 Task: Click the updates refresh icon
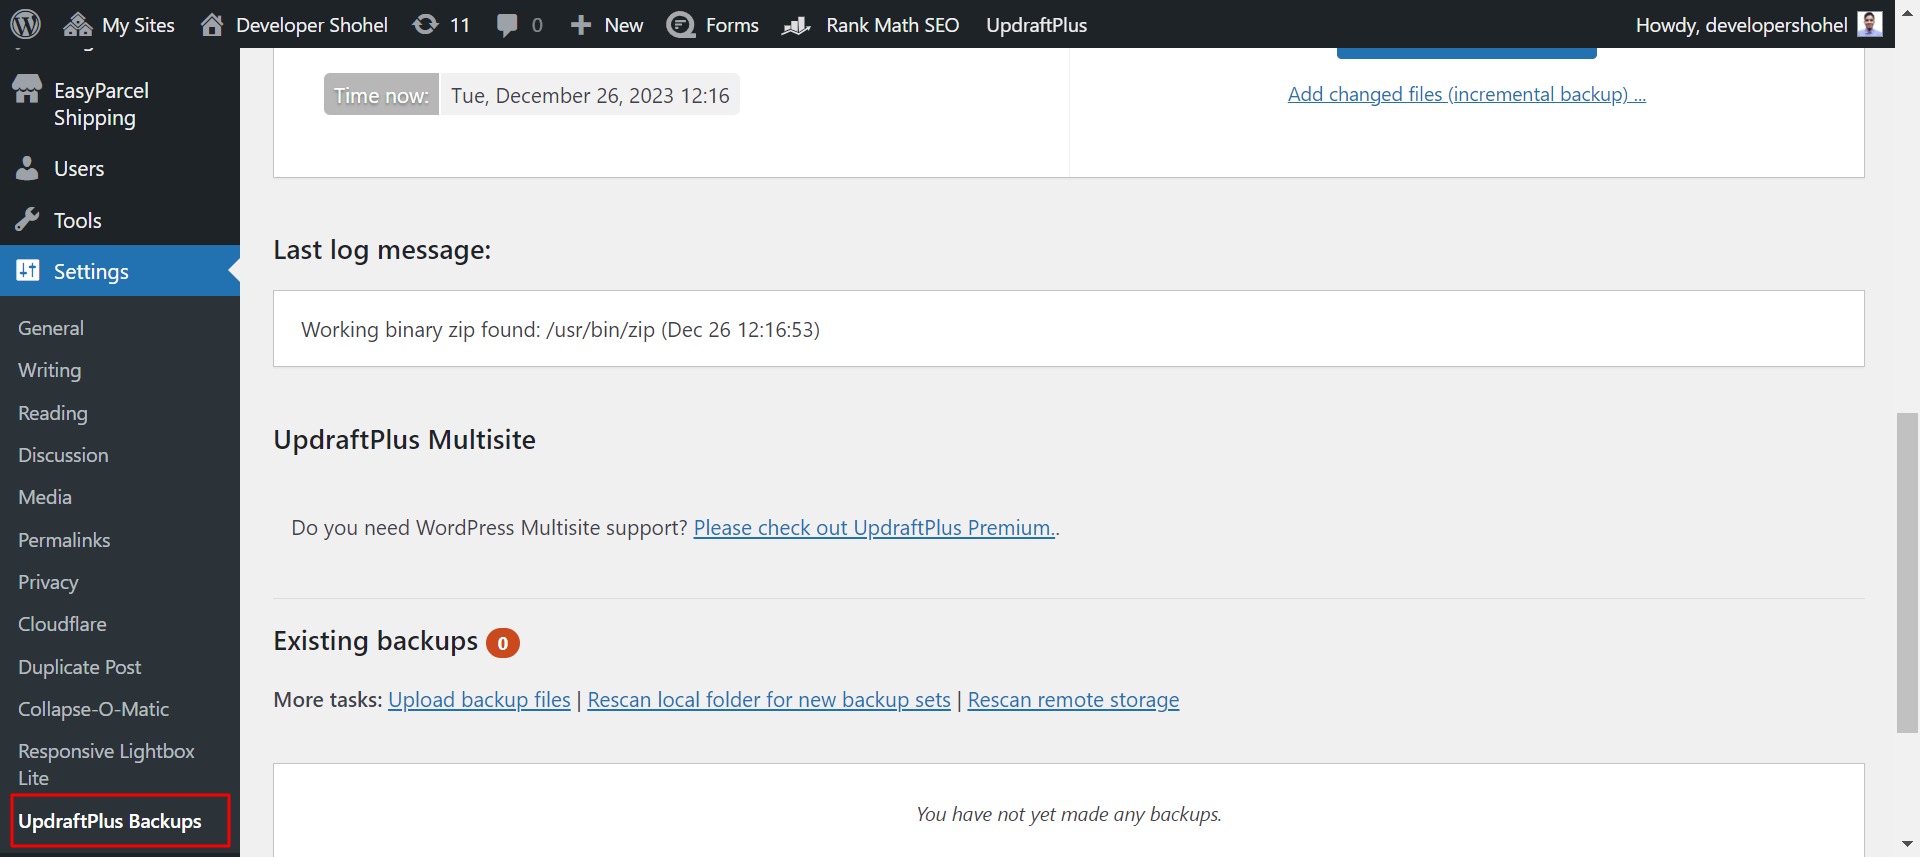tap(425, 24)
